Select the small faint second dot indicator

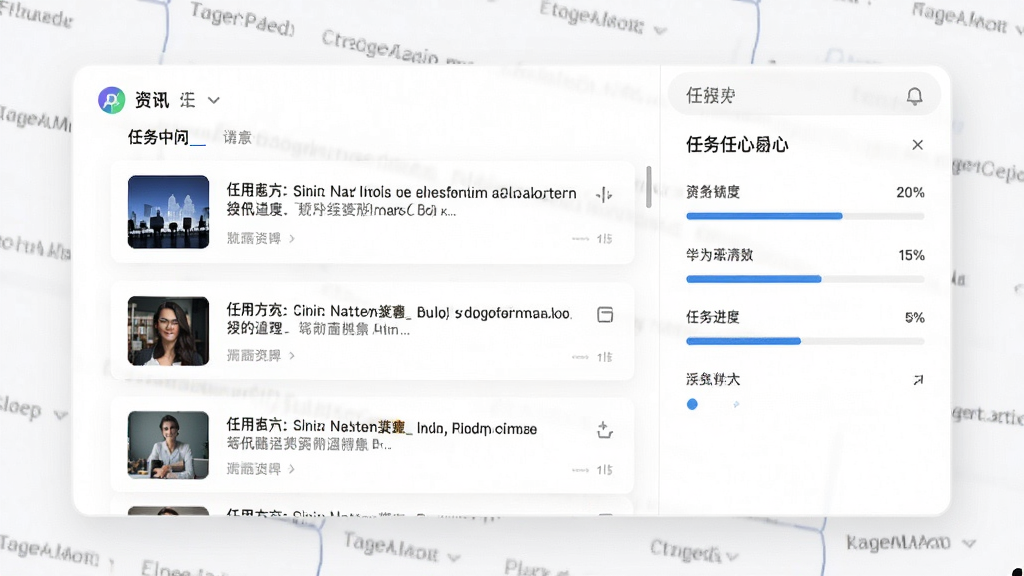(x=736, y=404)
